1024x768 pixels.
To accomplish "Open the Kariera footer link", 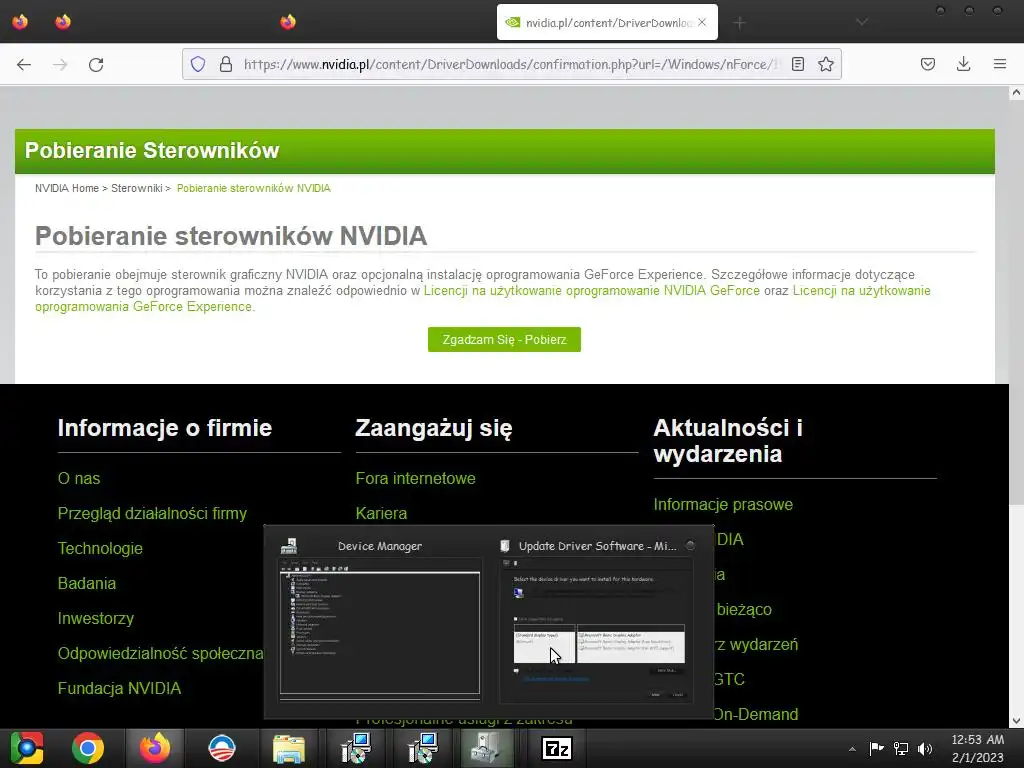I will (381, 513).
